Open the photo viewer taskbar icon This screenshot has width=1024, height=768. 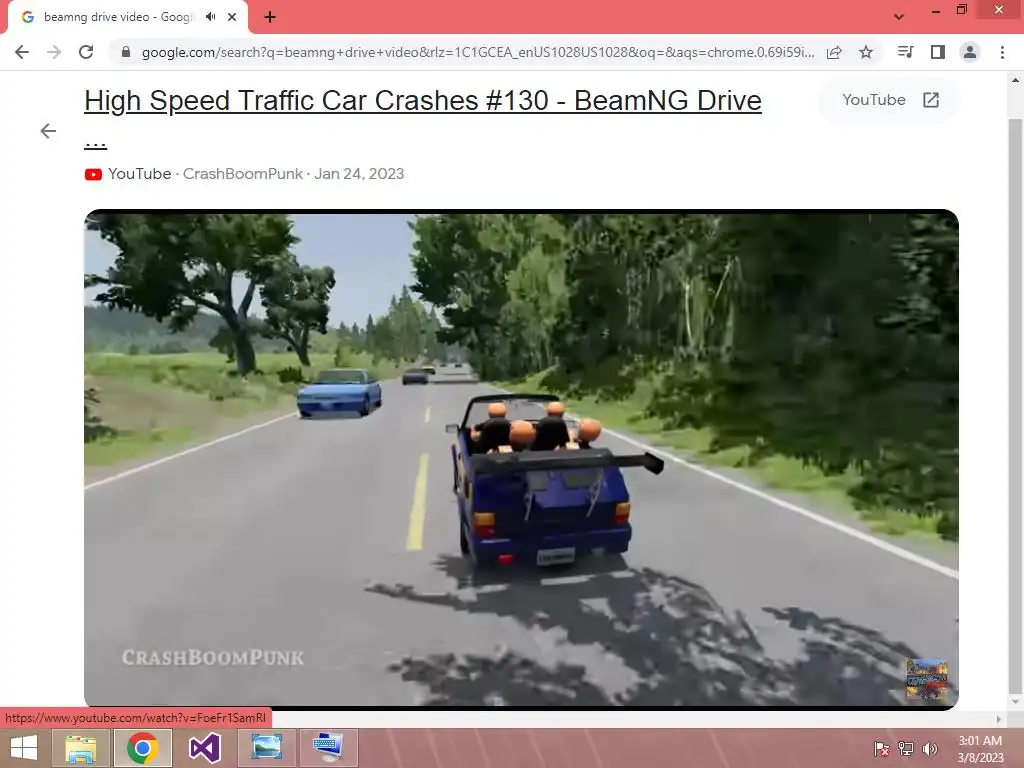pos(266,748)
